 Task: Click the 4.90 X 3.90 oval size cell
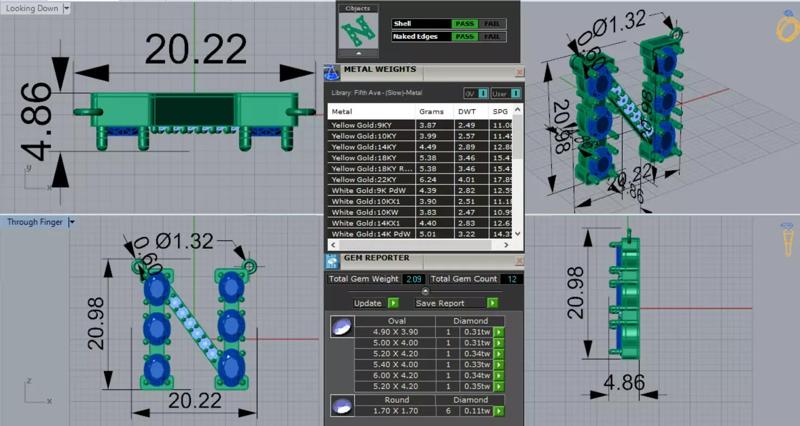pyautogui.click(x=395, y=332)
